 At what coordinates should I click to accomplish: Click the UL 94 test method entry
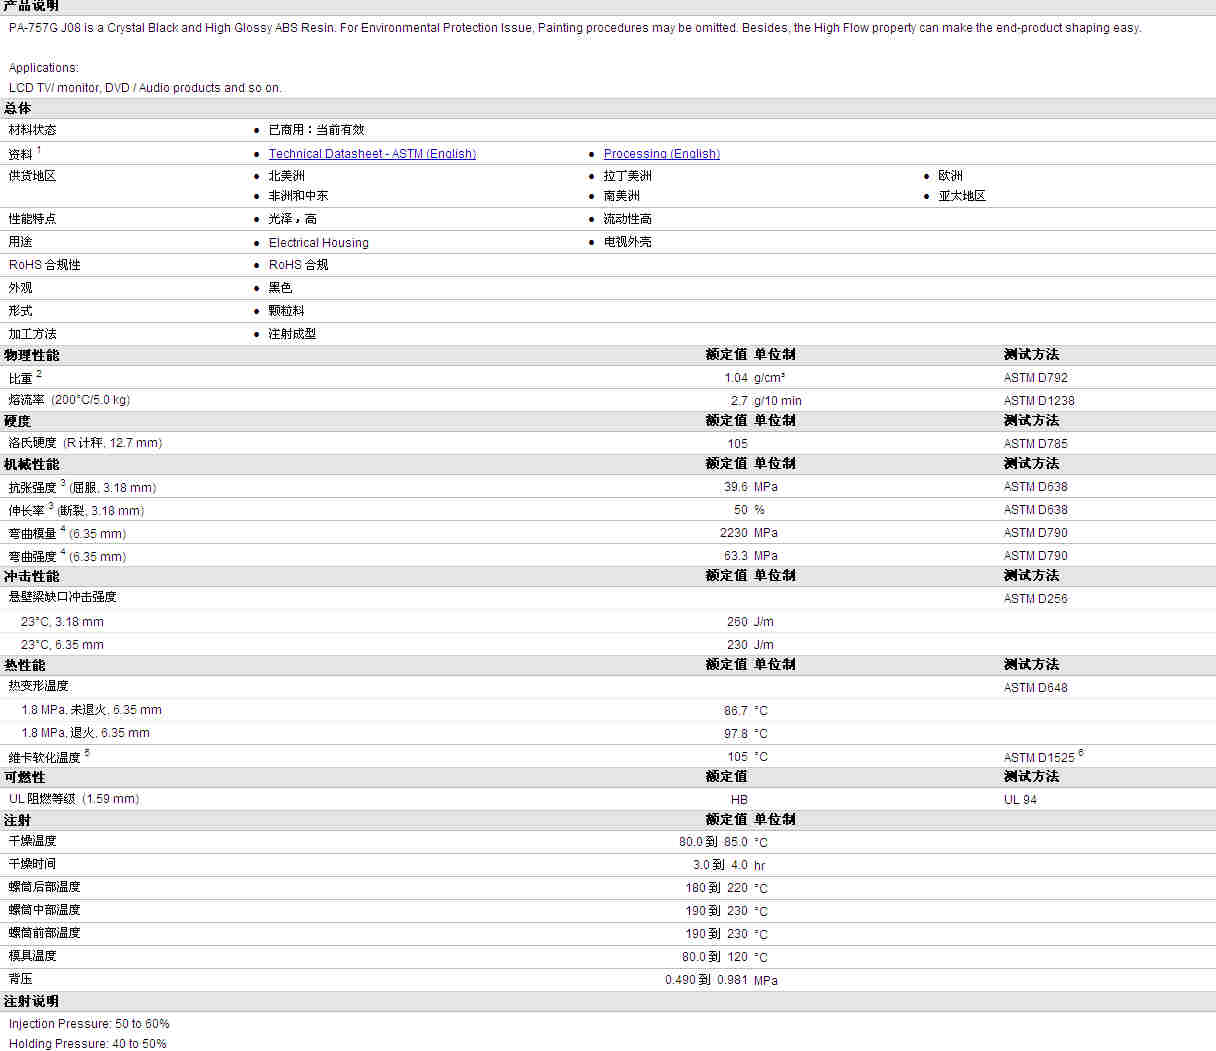point(1020,800)
